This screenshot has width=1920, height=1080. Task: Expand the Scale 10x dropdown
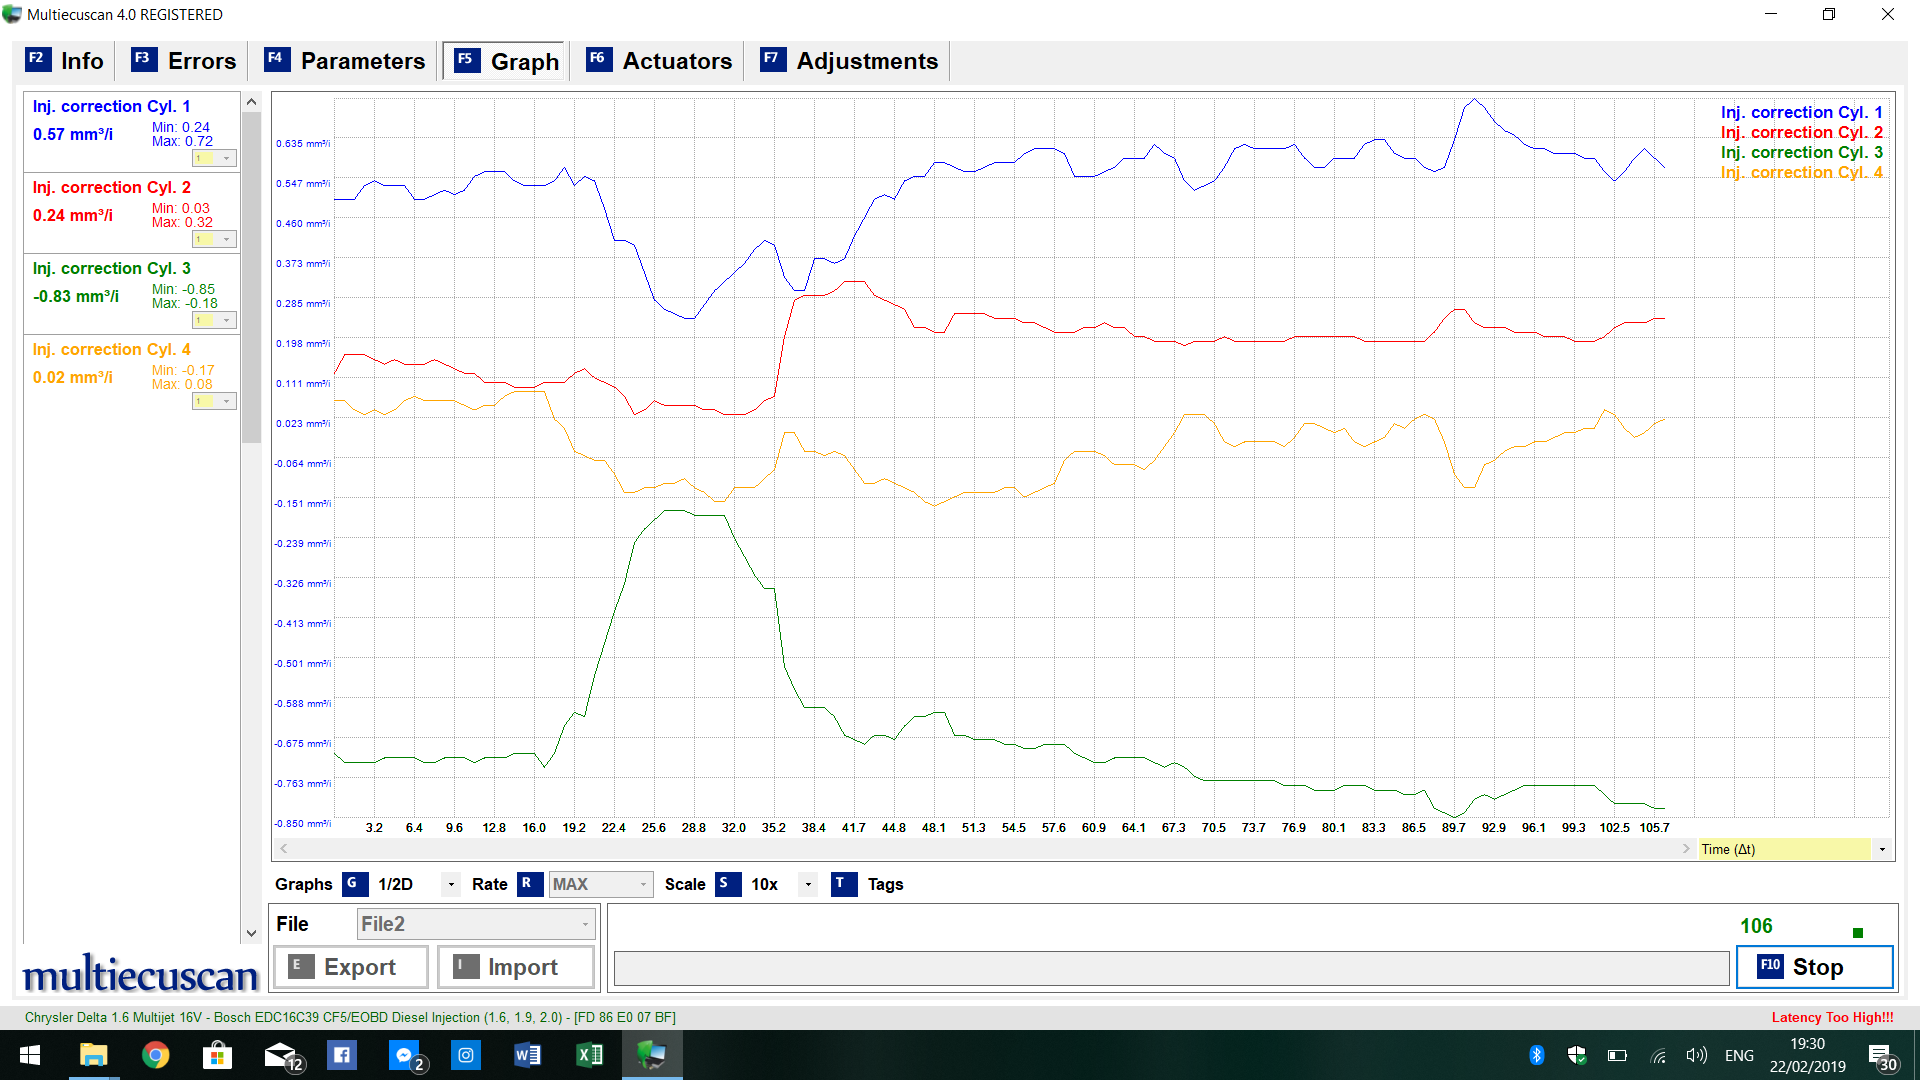pyautogui.click(x=808, y=884)
